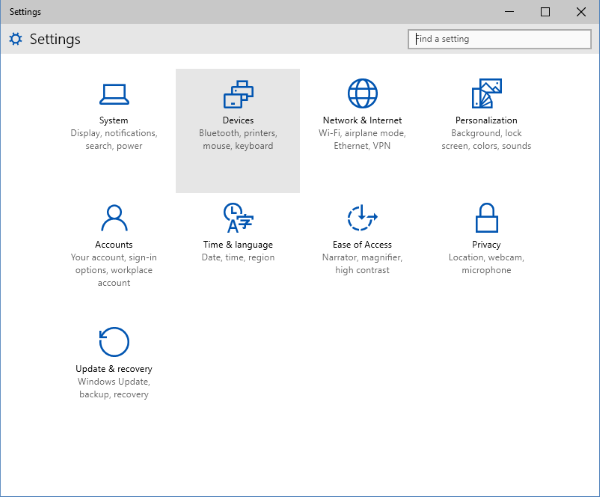600x497 pixels.
Task: Click the 'Accounts' label
Action: tap(114, 245)
